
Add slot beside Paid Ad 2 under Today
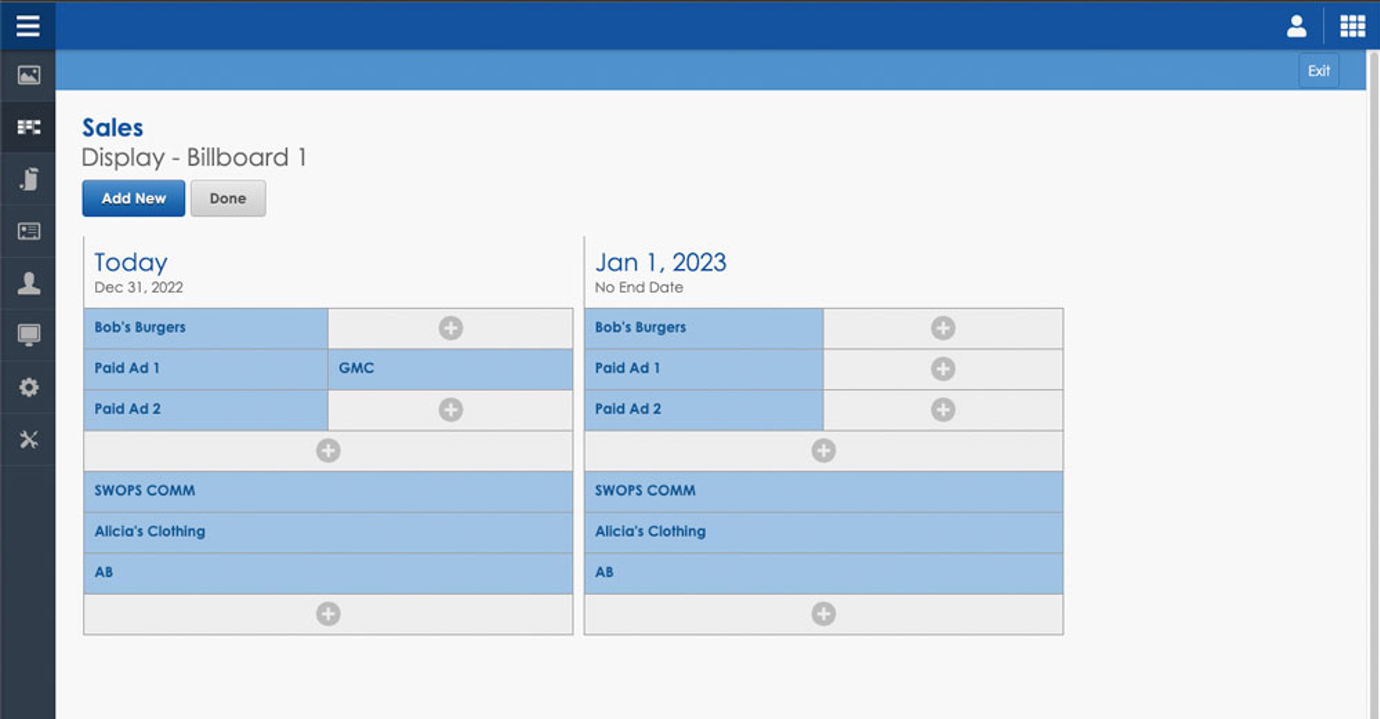(x=450, y=410)
